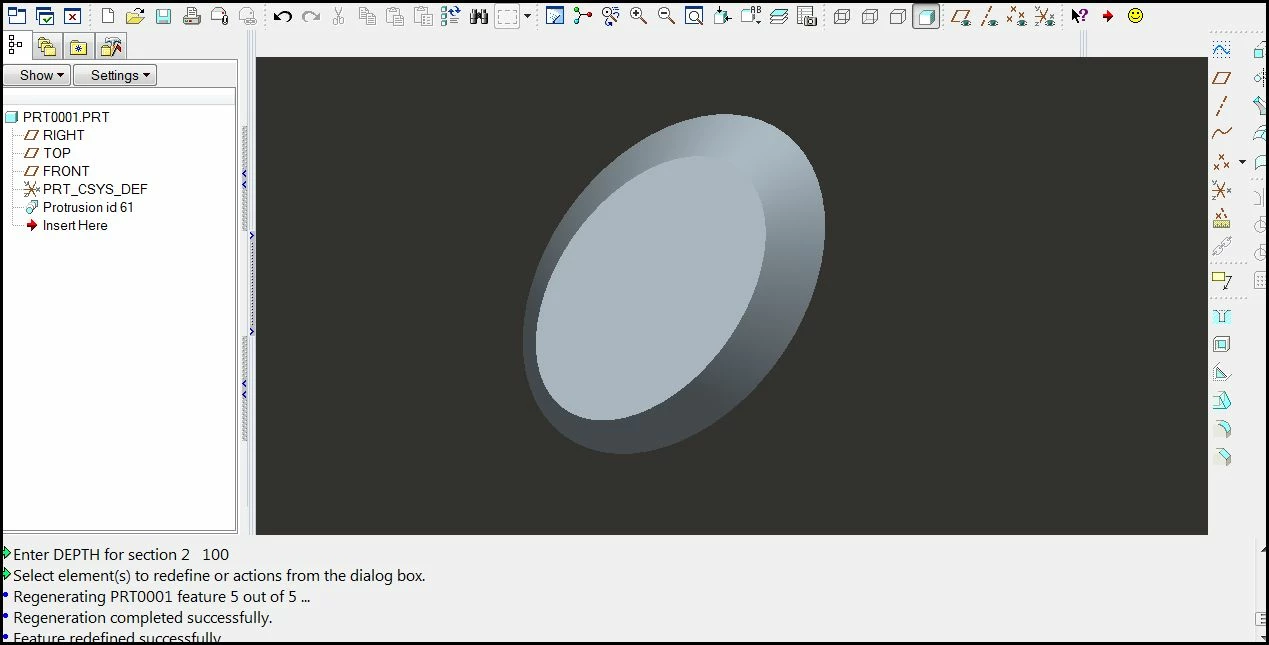Toggle datum points display
The height and width of the screenshot is (645, 1269).
(1017, 16)
